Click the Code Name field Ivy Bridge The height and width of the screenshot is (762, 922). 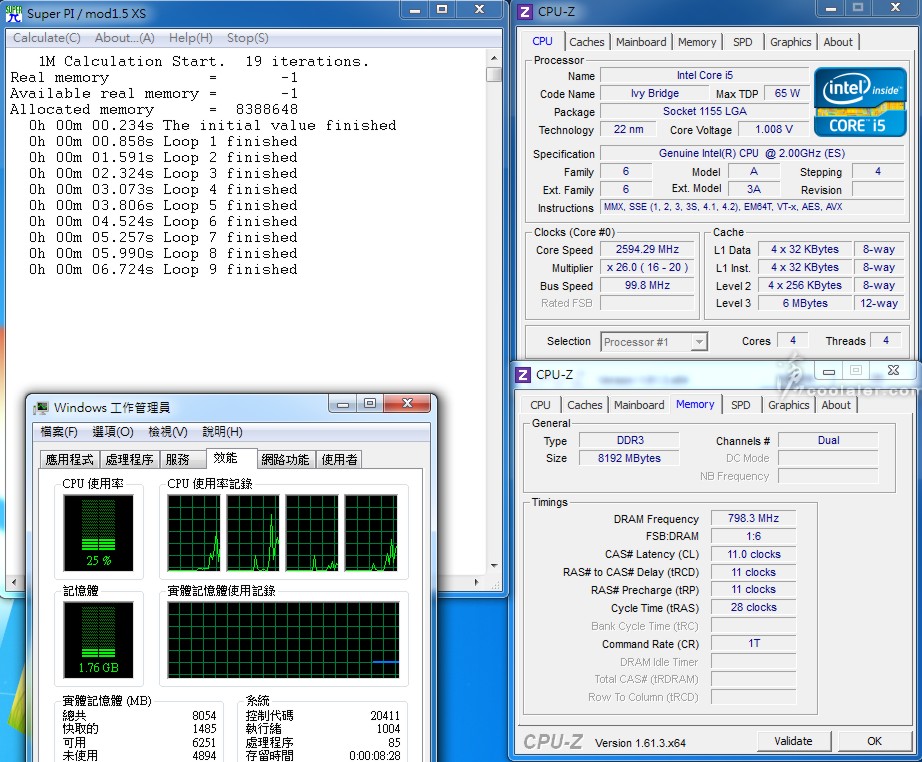pyautogui.click(x=654, y=93)
